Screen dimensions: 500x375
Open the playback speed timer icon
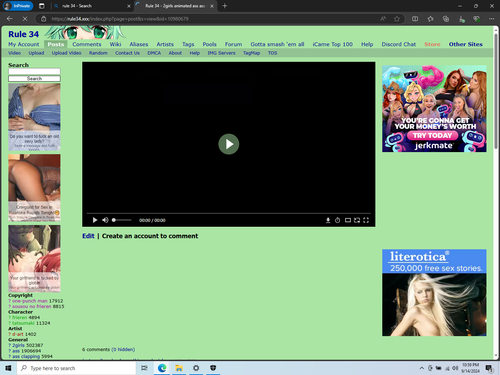(x=337, y=220)
